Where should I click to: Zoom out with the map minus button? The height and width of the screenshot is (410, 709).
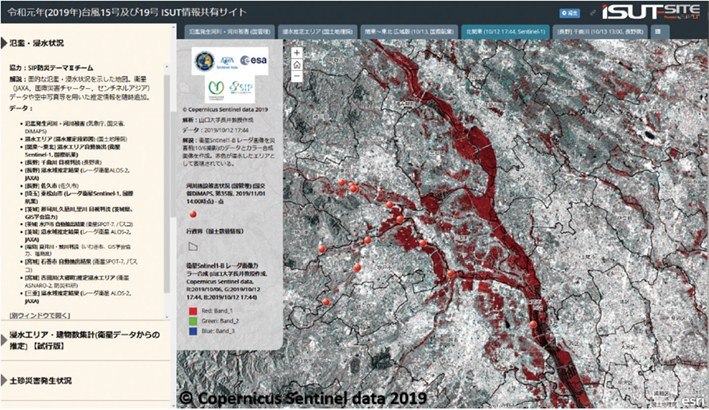[x=297, y=76]
